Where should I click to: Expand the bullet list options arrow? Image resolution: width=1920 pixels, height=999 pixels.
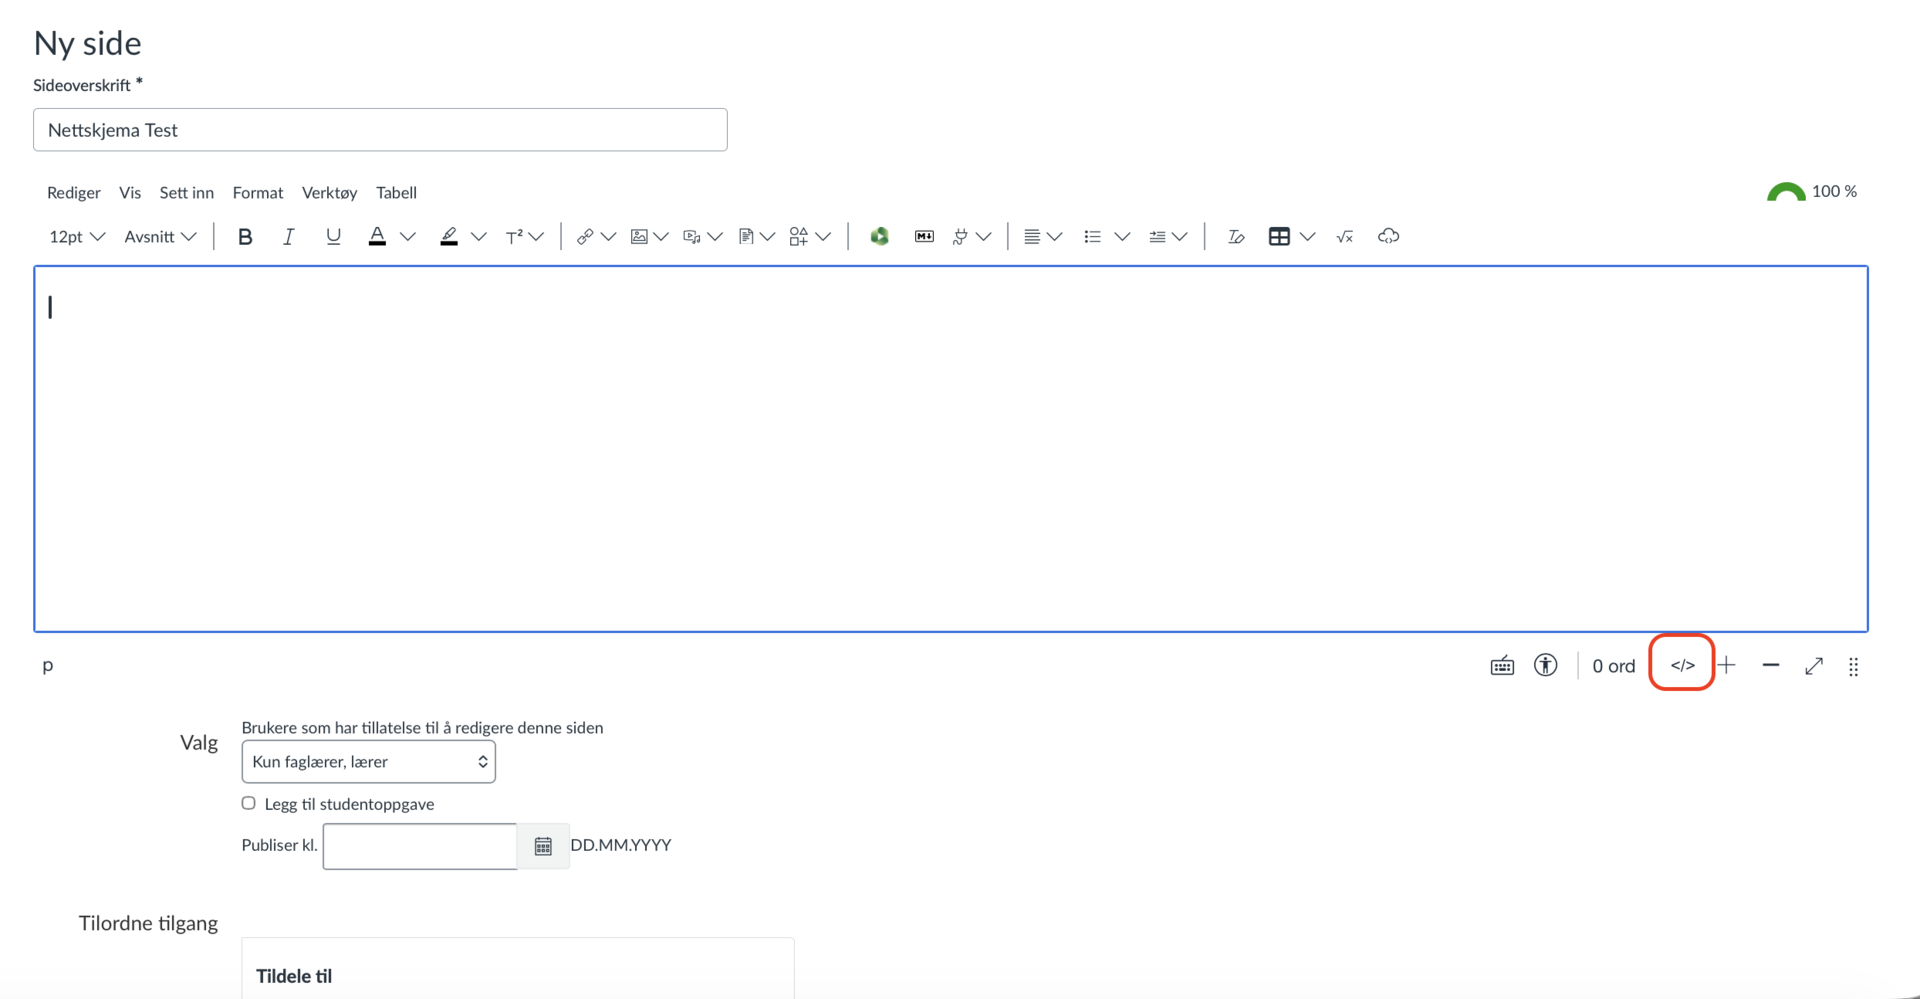1122,237
